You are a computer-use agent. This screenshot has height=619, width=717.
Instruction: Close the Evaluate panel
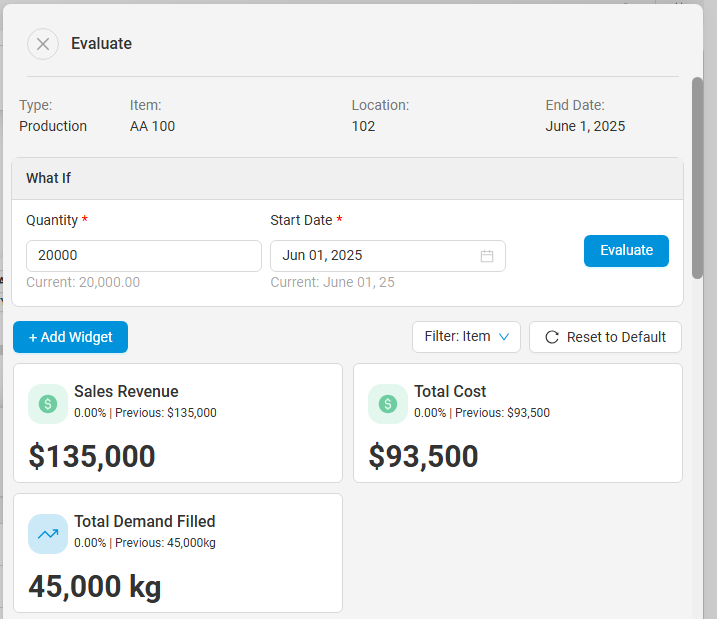point(43,44)
